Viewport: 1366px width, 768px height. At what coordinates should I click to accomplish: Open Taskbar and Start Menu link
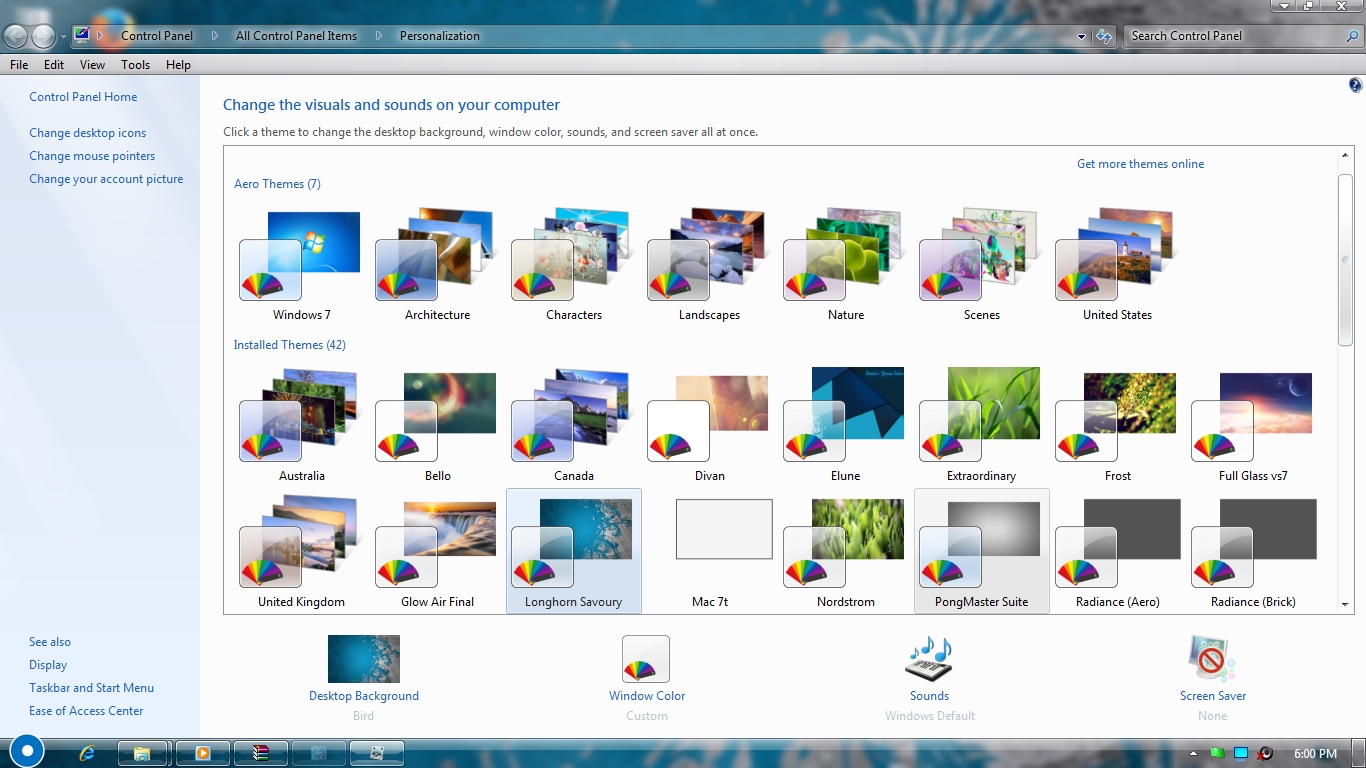pyautogui.click(x=91, y=688)
